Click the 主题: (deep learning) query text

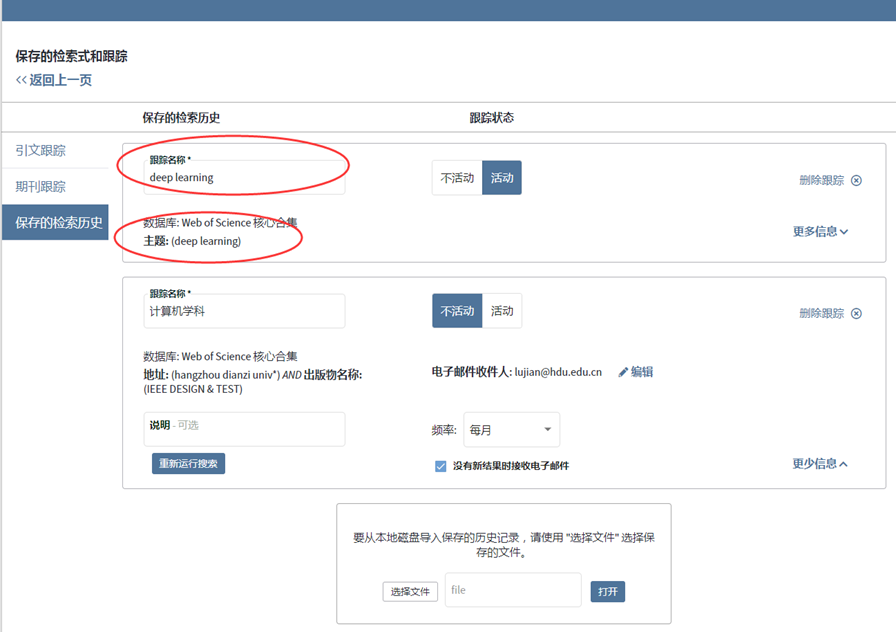[x=192, y=241]
